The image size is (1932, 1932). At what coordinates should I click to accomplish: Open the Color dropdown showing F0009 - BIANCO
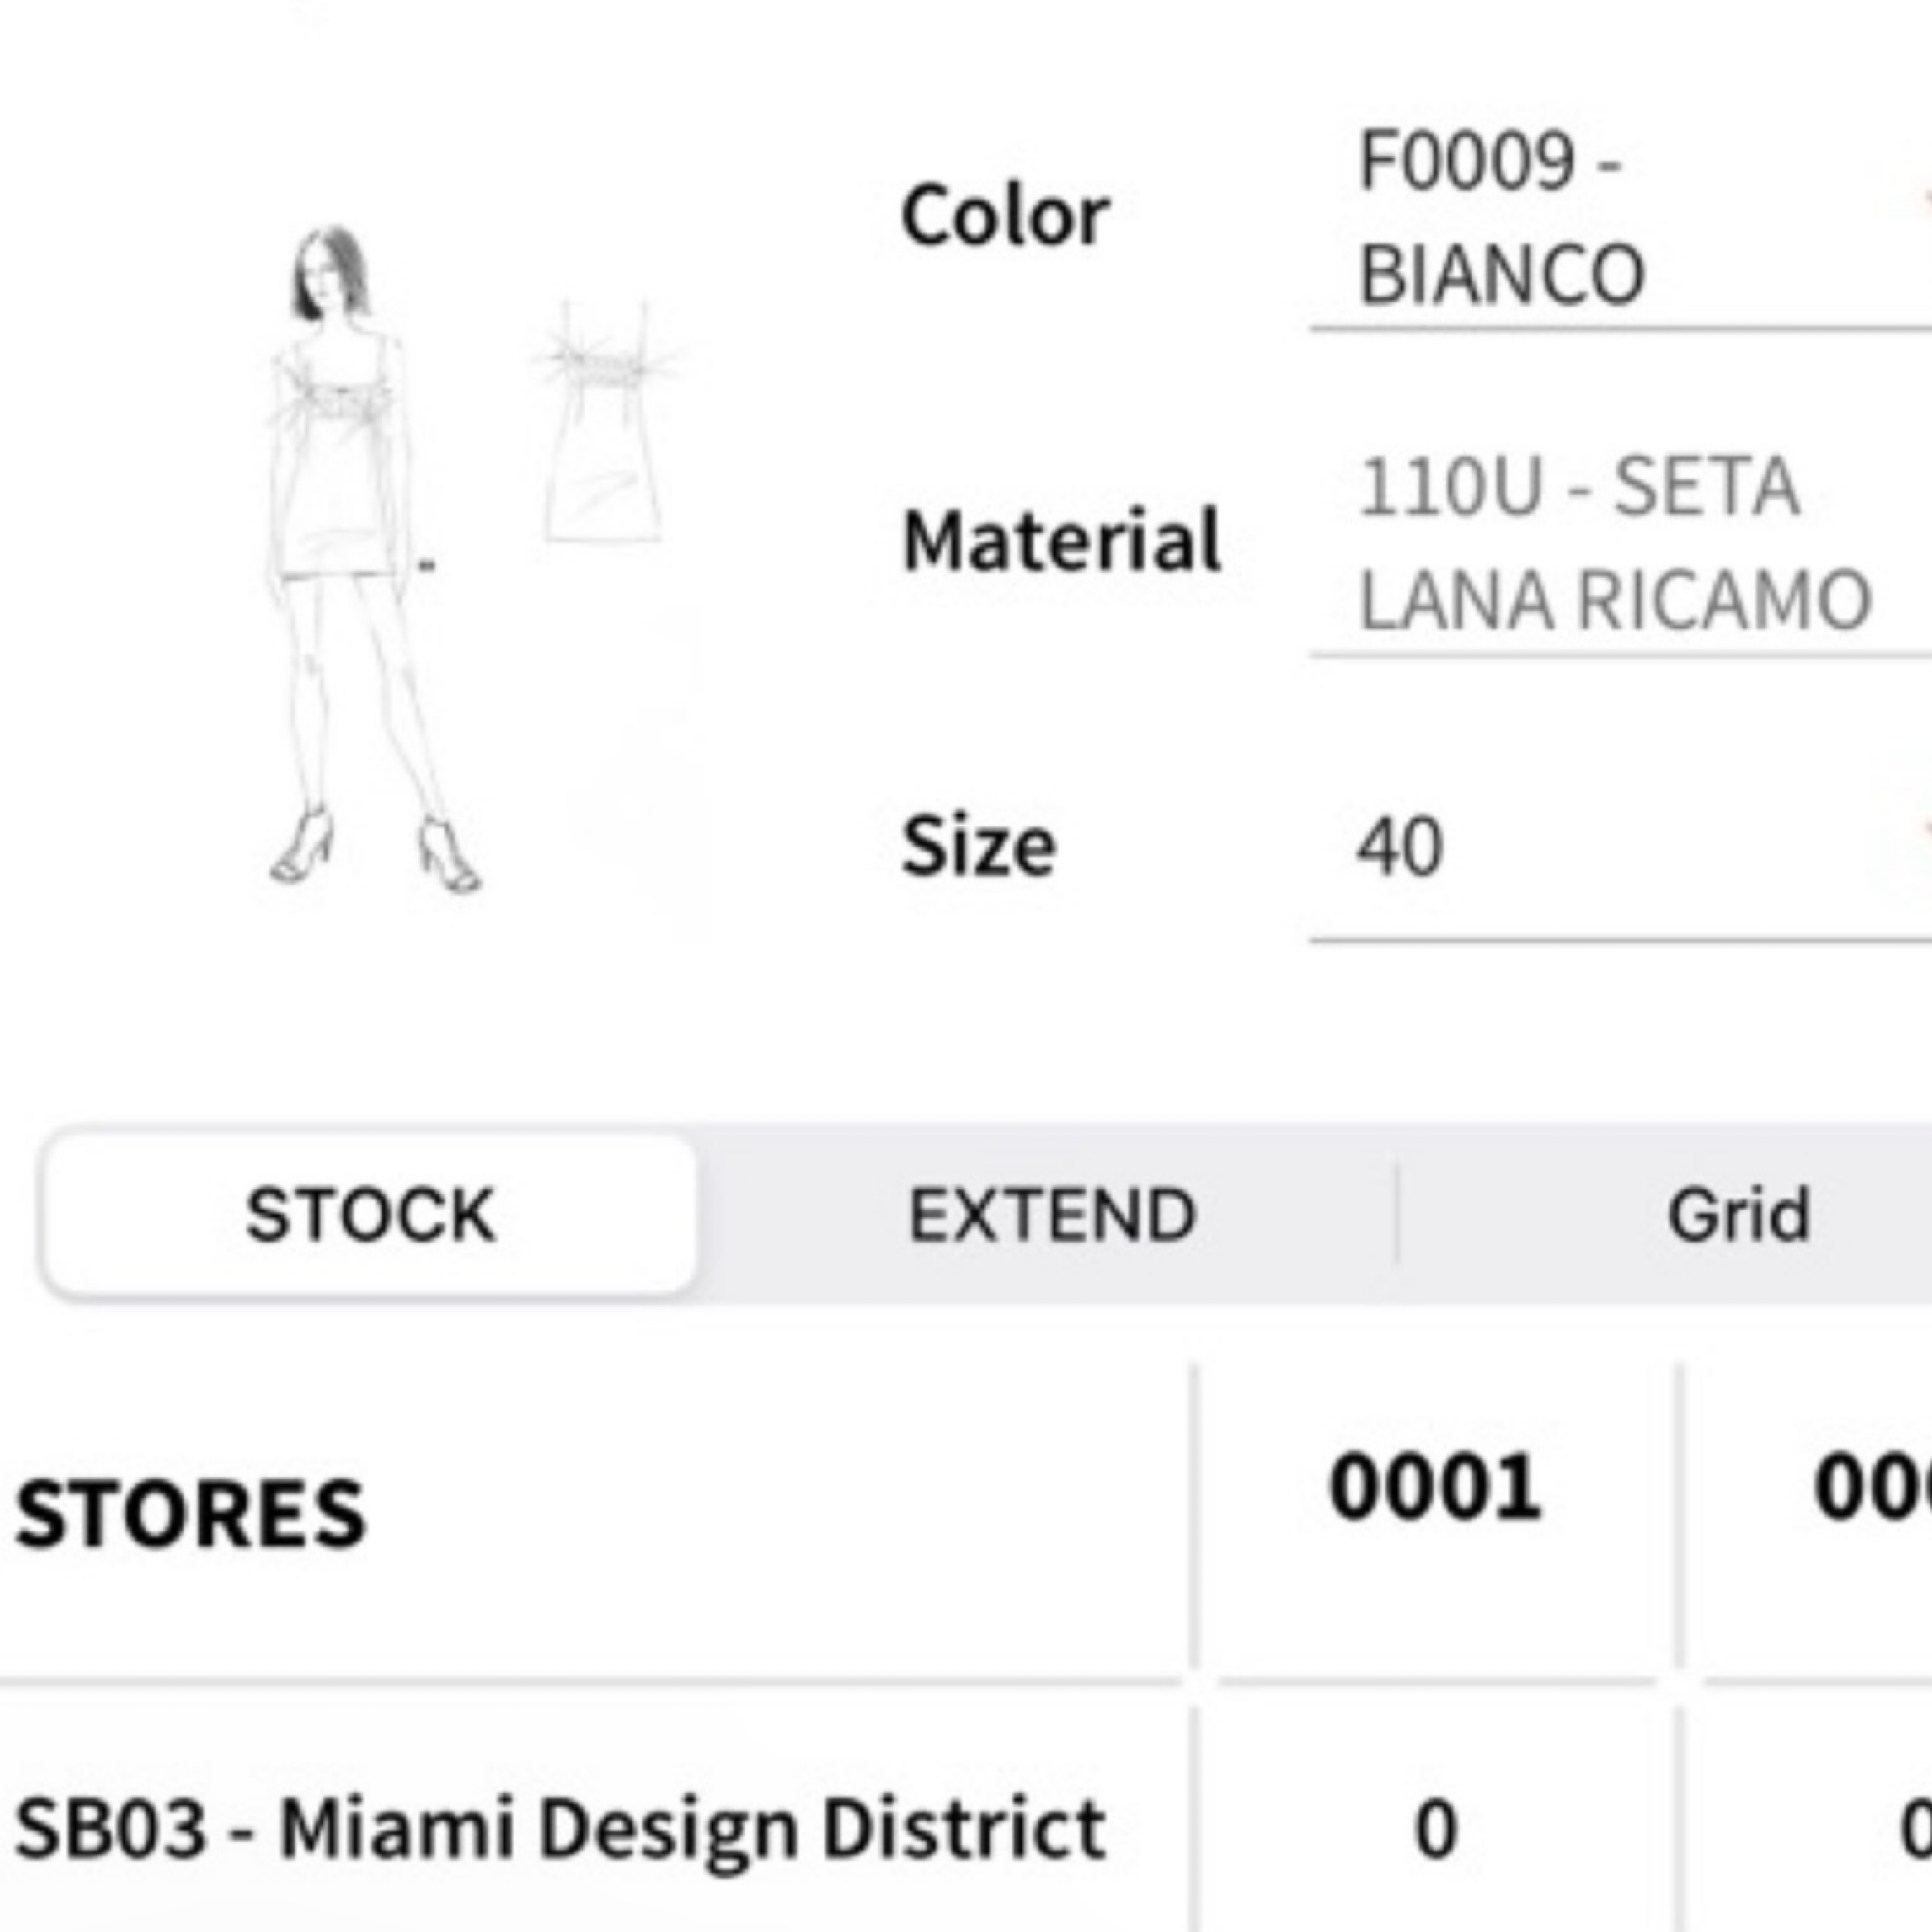(x=1600, y=220)
